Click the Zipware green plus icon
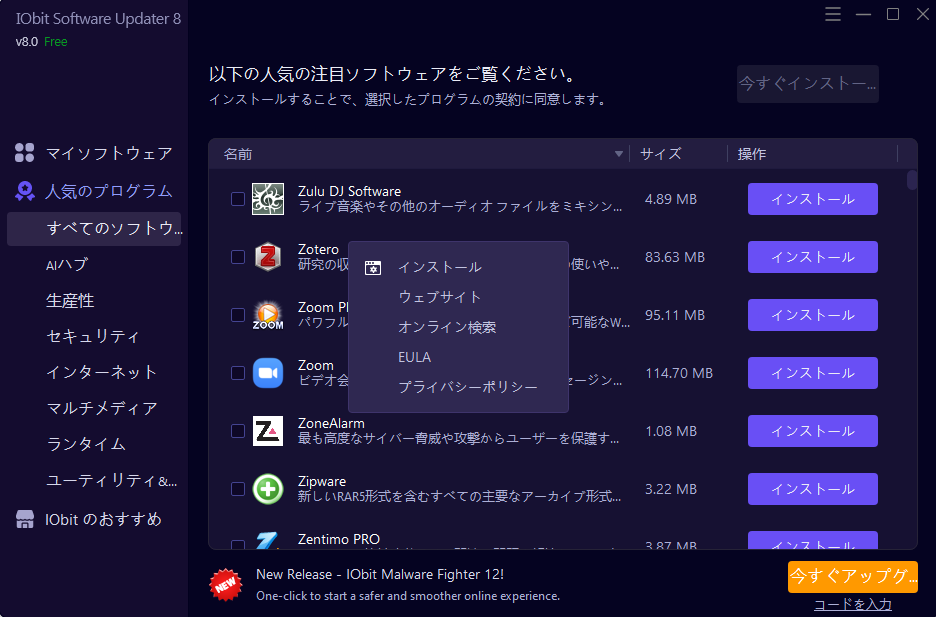 click(x=267, y=489)
